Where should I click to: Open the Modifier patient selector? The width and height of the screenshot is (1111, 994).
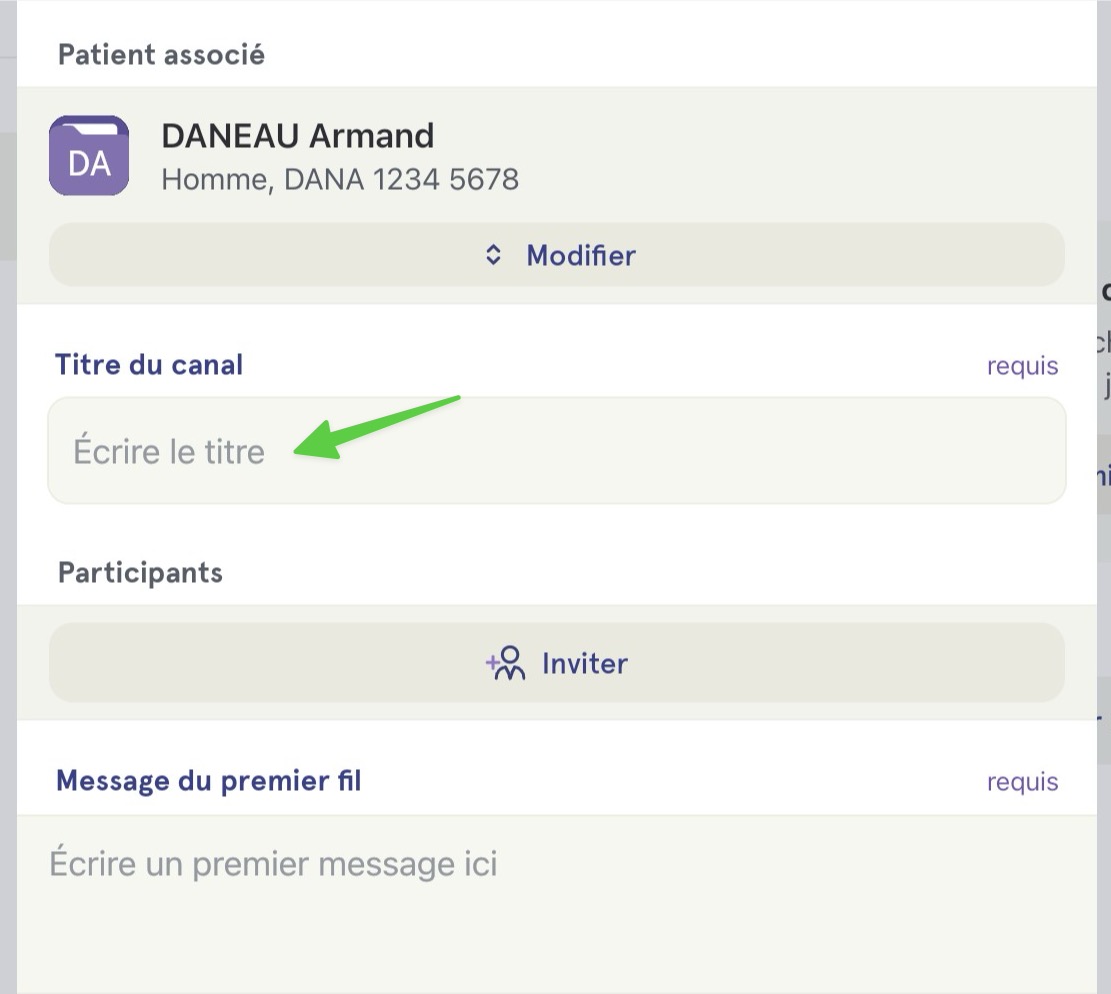point(557,255)
